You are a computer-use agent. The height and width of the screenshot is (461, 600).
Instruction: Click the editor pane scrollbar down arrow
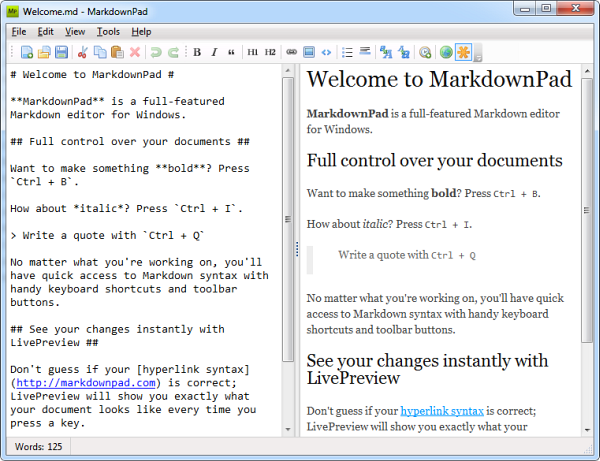coord(288,430)
